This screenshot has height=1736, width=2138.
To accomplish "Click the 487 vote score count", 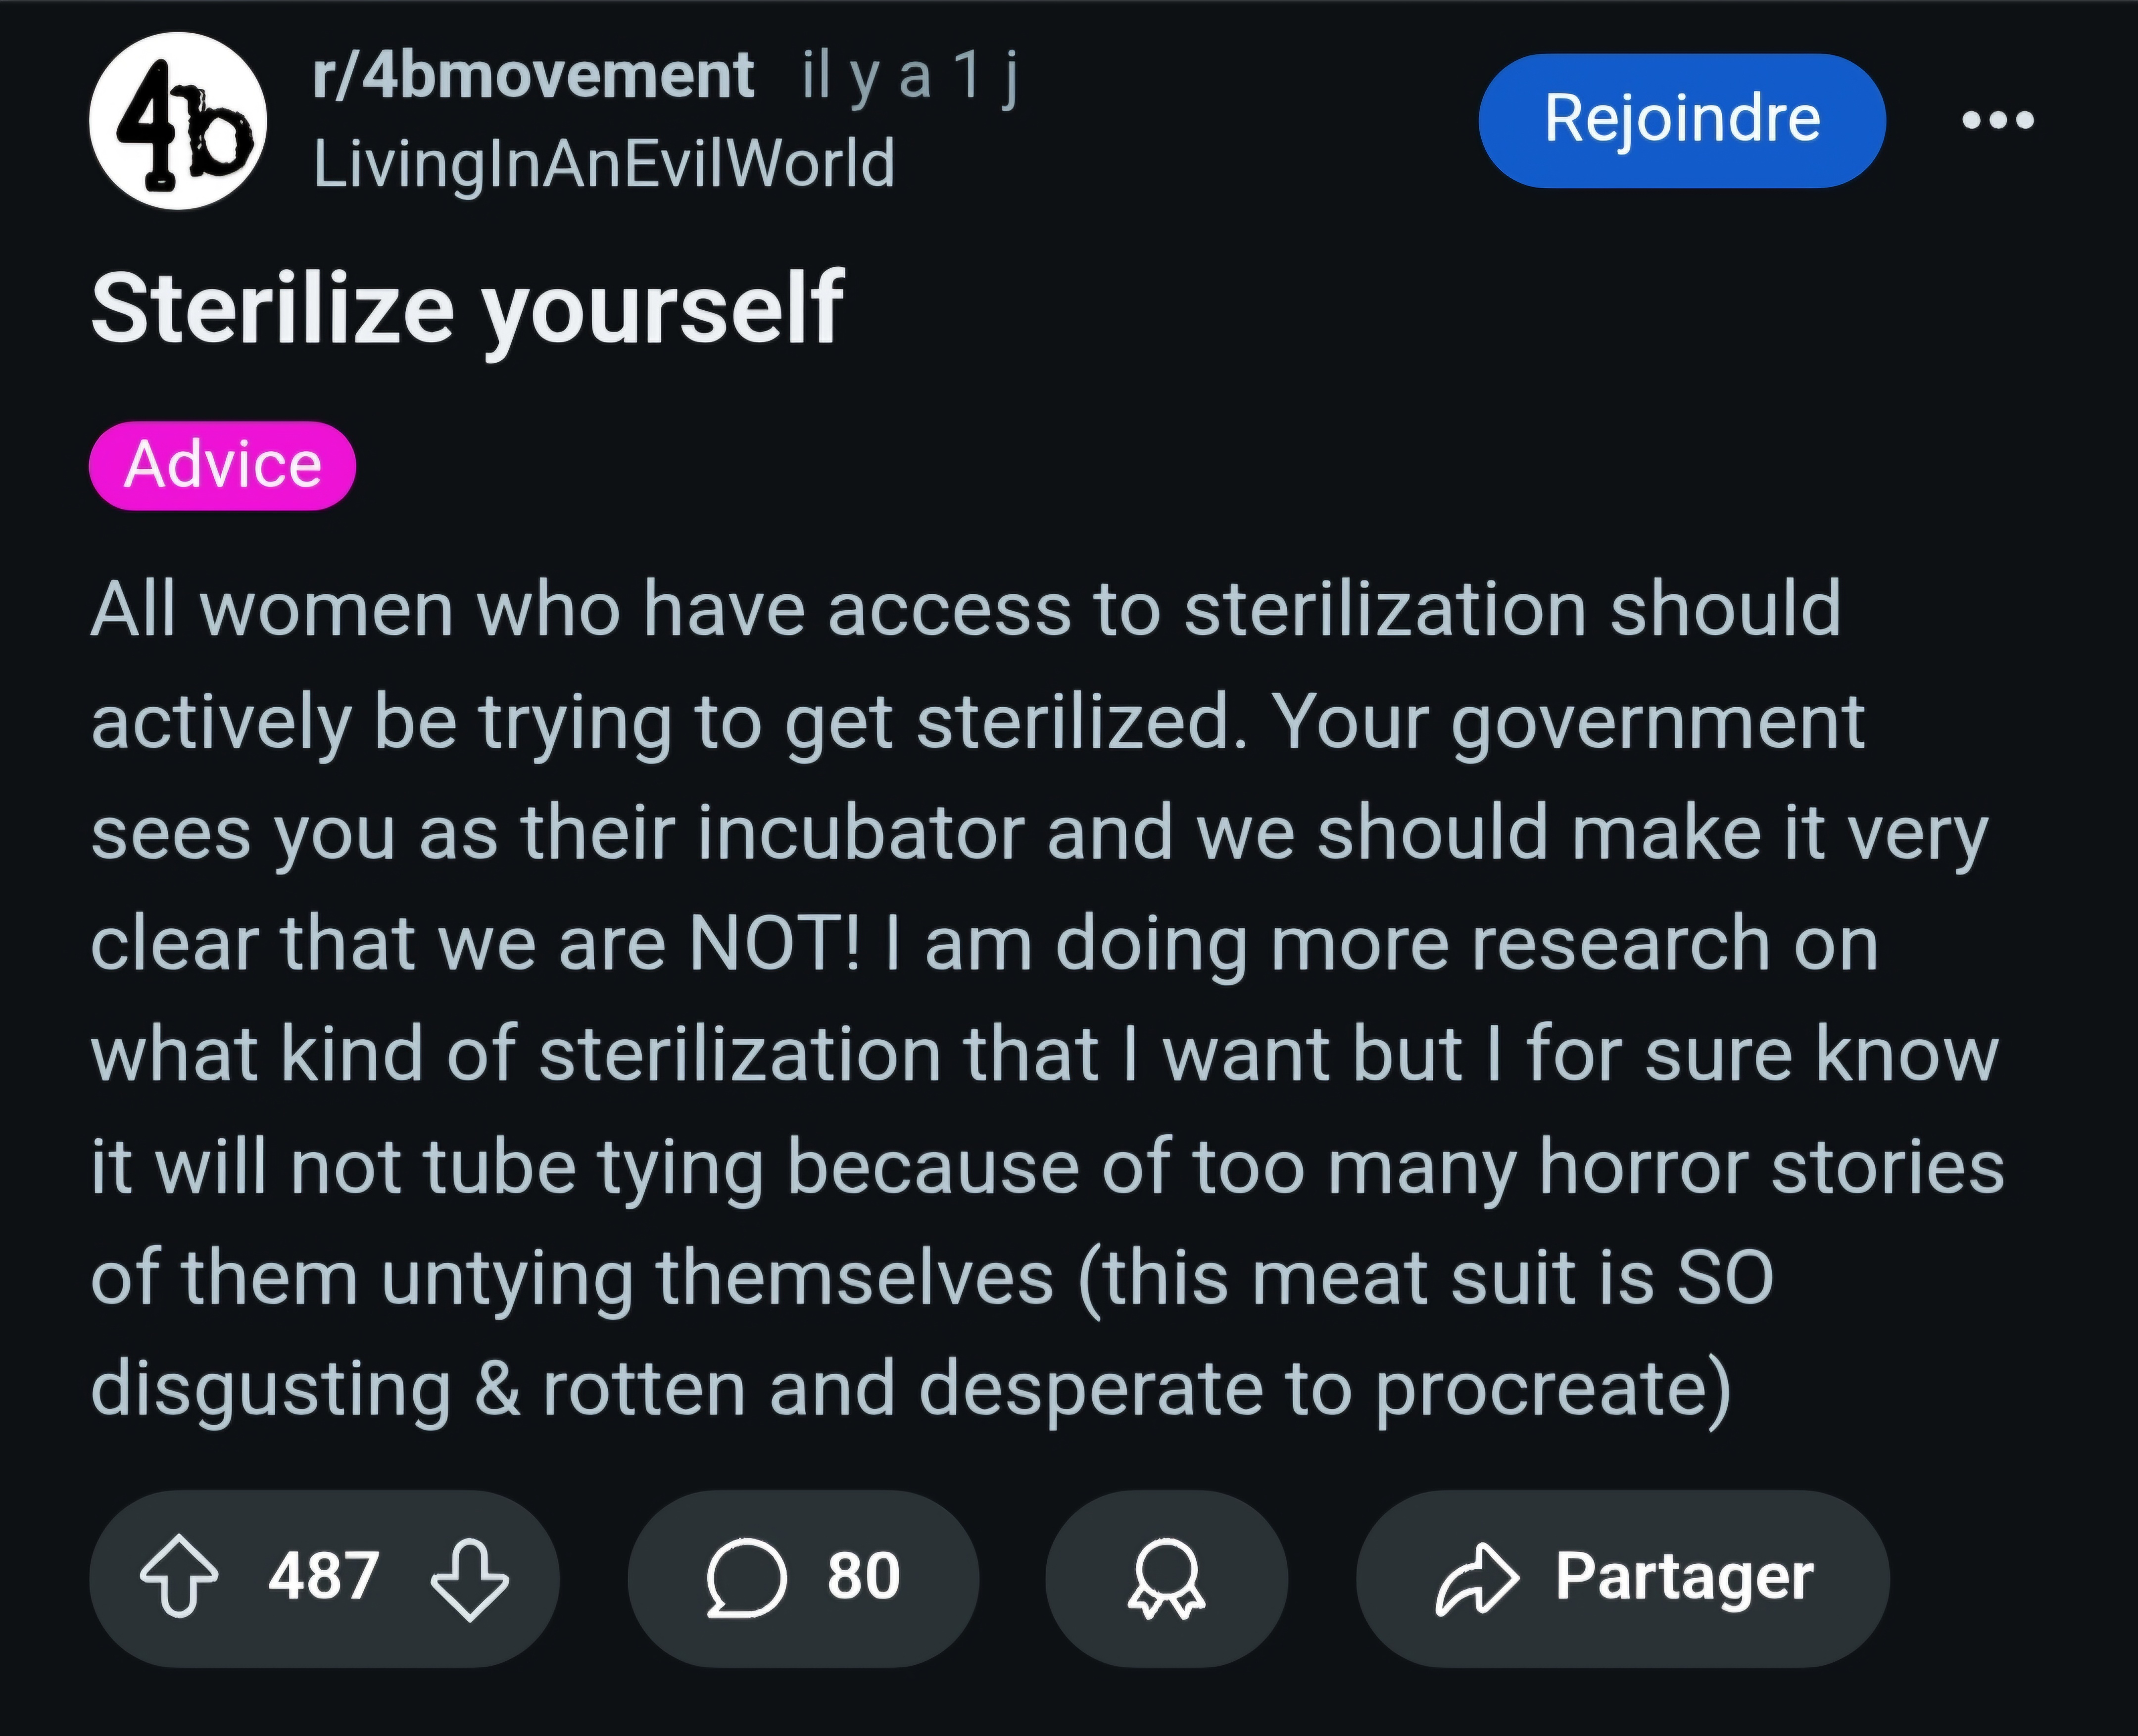I will click(x=323, y=1577).
